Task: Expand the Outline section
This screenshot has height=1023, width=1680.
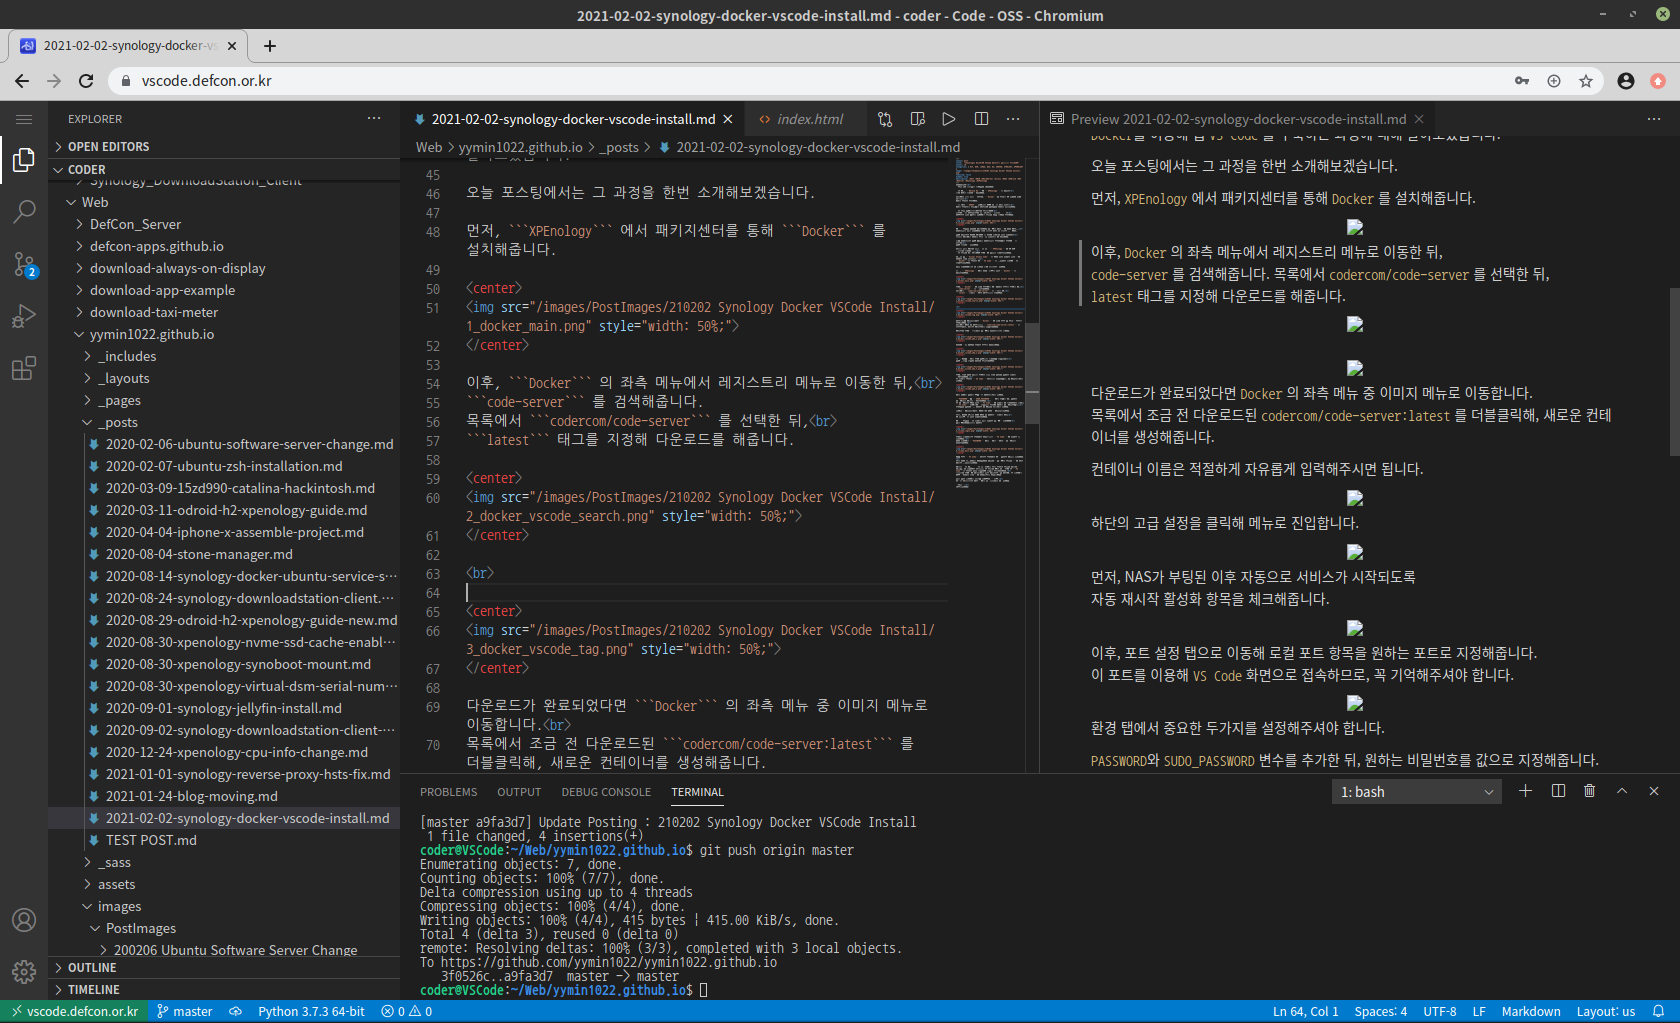Action: coord(224,968)
